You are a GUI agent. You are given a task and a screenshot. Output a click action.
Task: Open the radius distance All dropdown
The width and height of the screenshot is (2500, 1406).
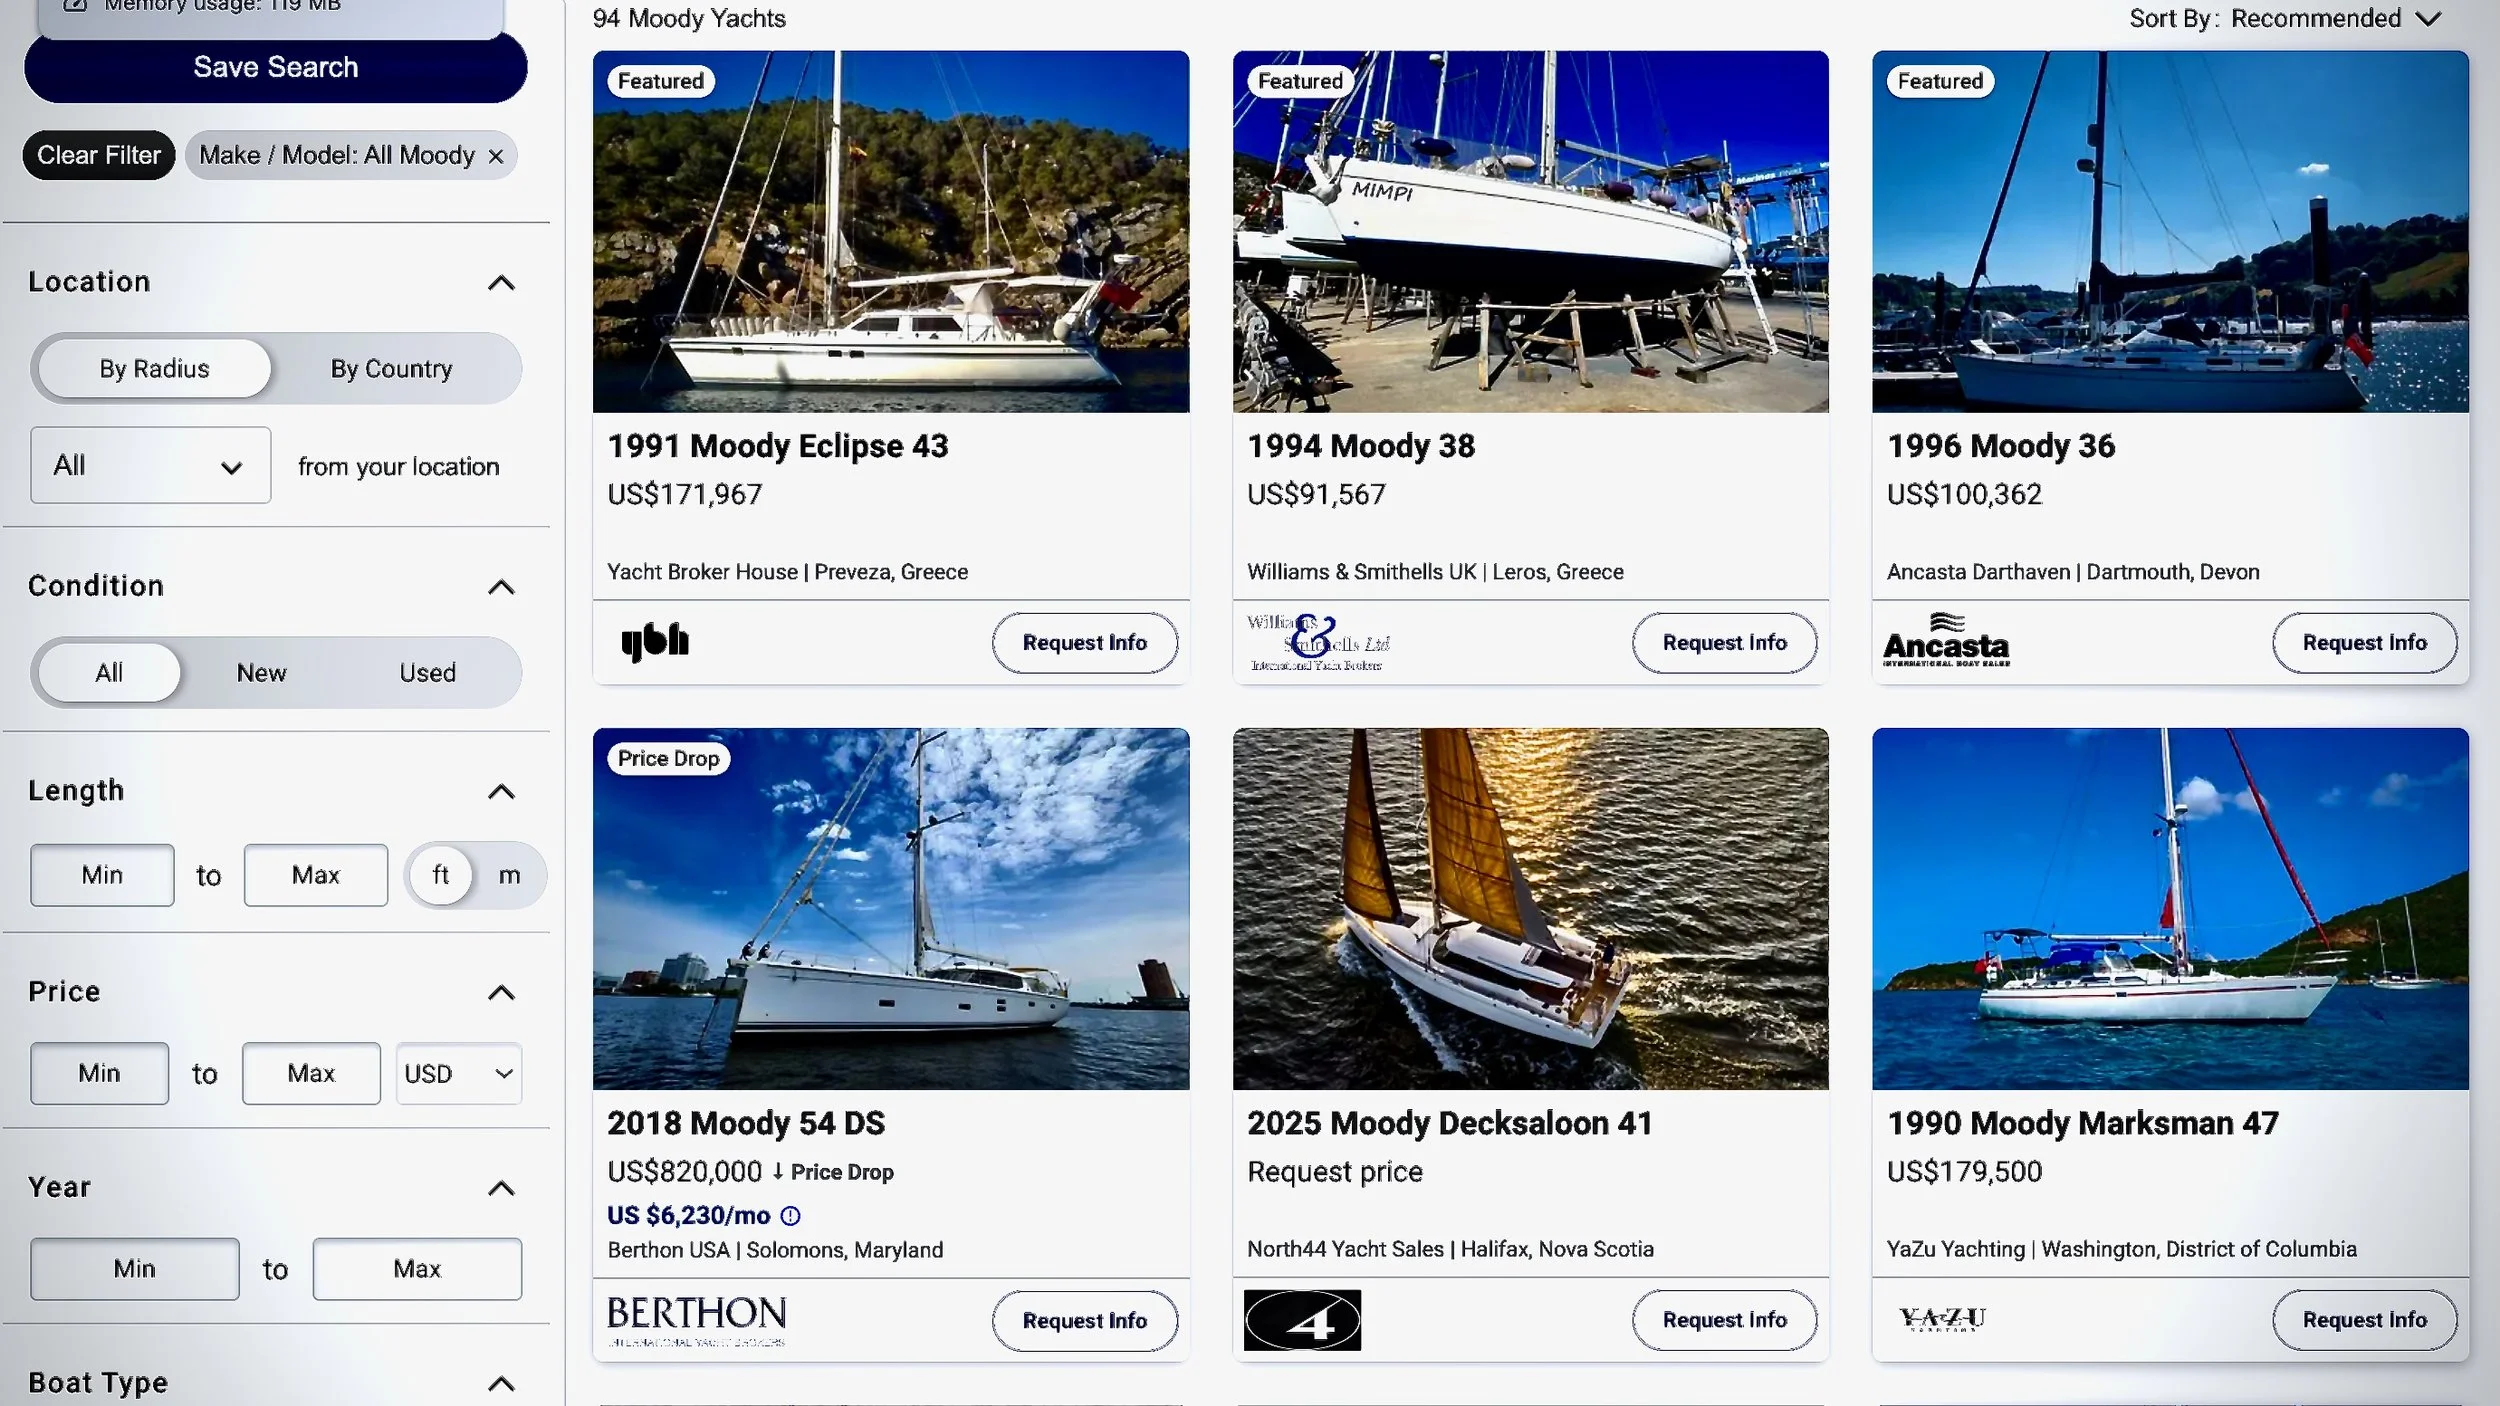[150, 466]
